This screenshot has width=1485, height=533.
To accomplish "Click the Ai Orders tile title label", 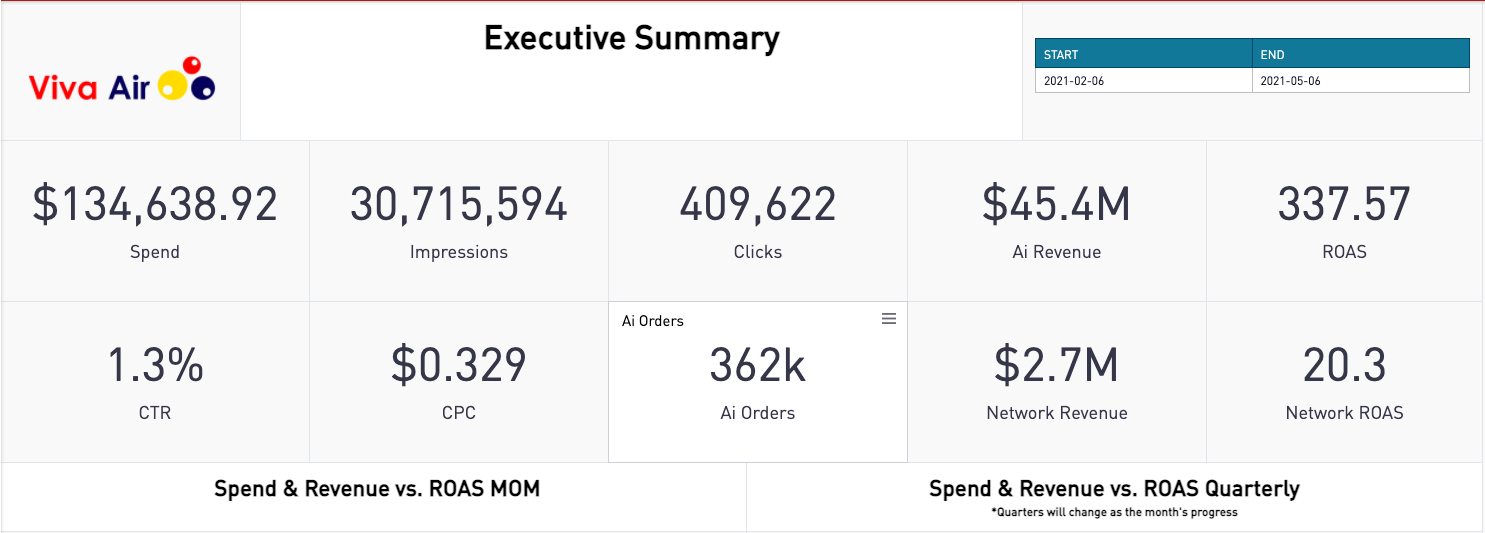I will (653, 321).
